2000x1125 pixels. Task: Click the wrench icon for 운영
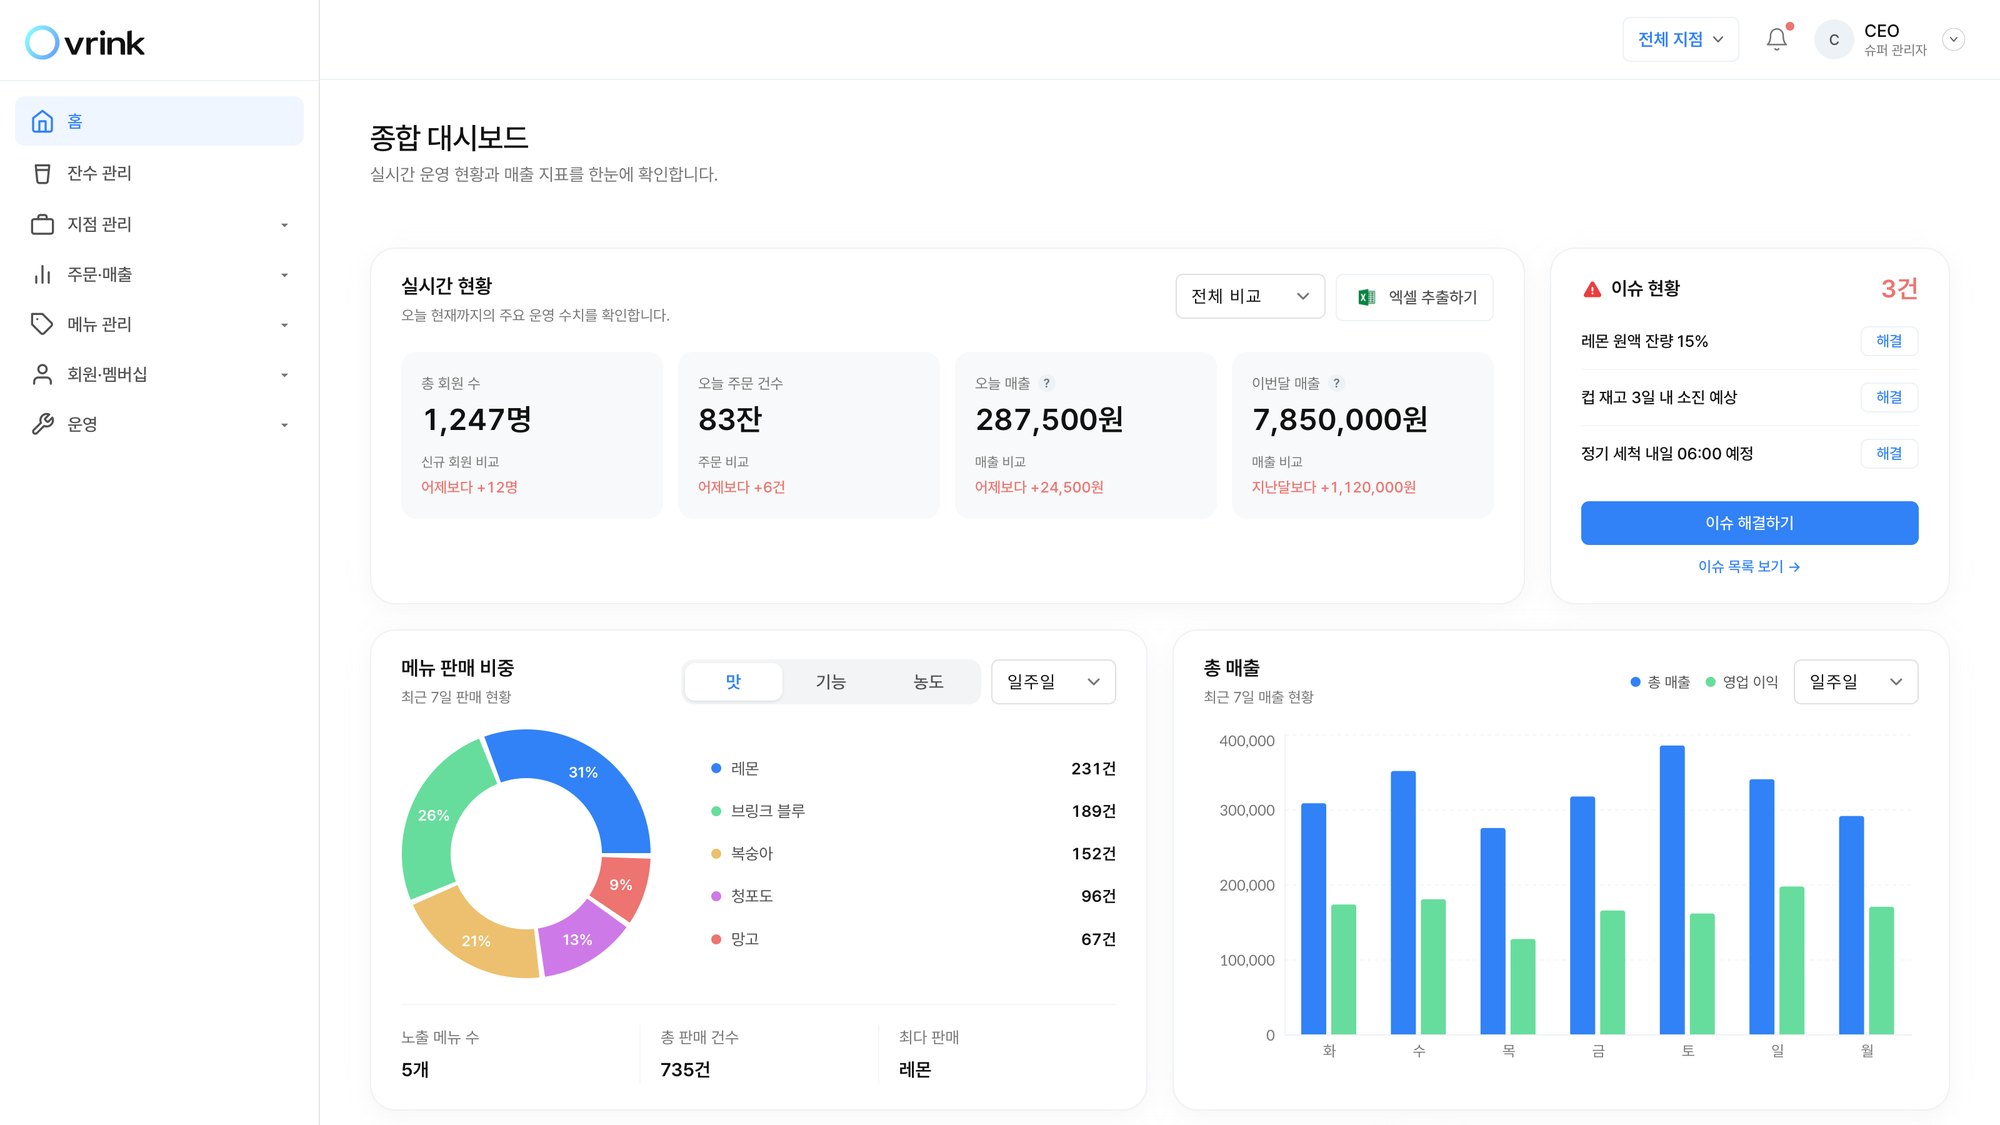coord(42,424)
